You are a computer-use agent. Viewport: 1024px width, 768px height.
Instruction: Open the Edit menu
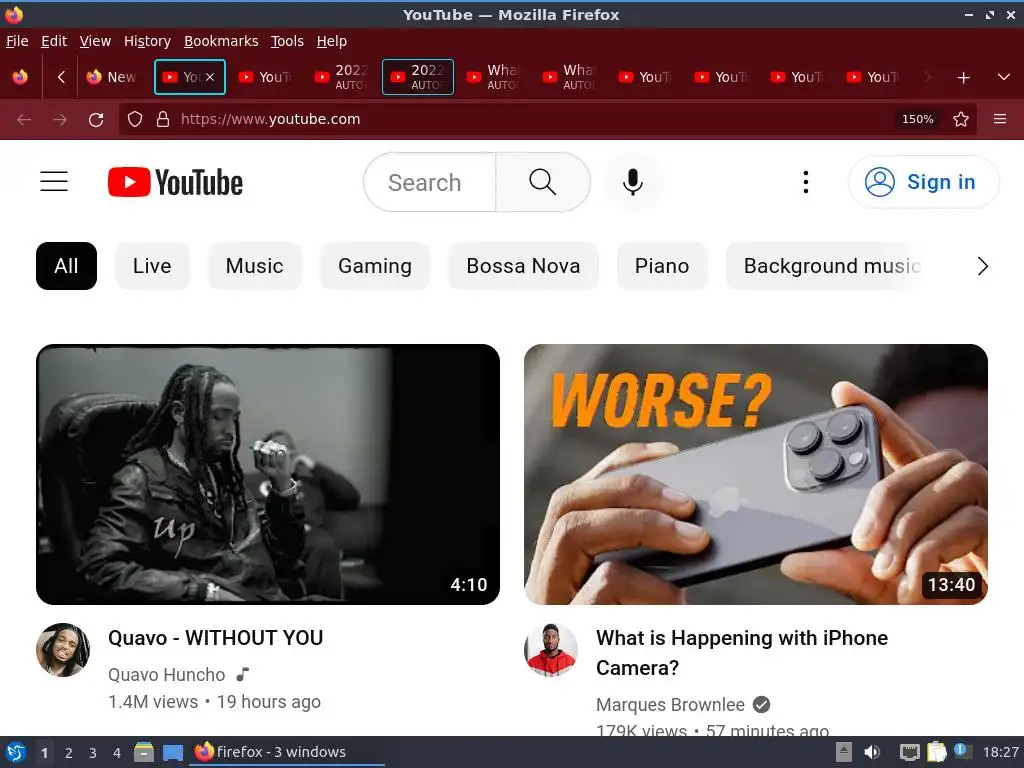click(x=54, y=41)
